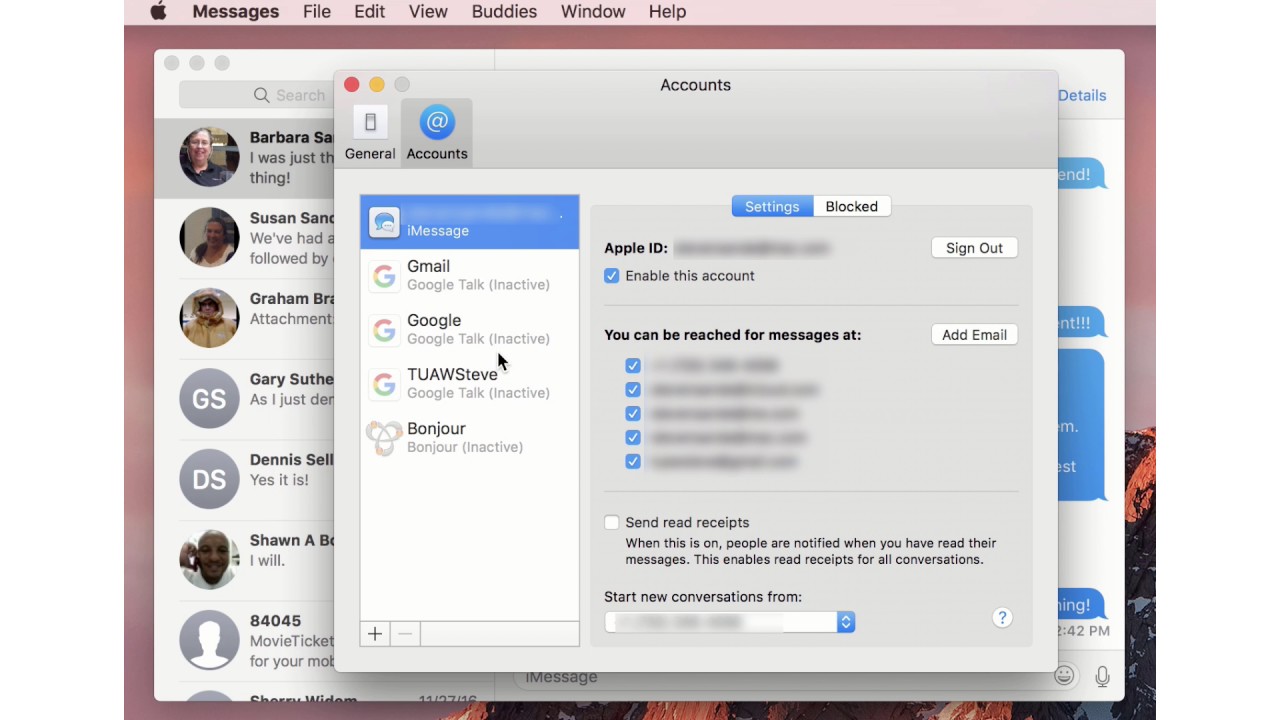Image resolution: width=1280 pixels, height=720 pixels.
Task: Click the Add Email button
Action: (x=974, y=335)
